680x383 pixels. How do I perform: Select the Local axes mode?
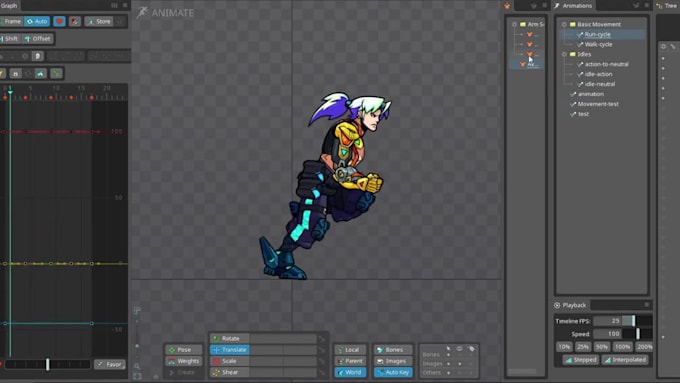click(x=350, y=350)
